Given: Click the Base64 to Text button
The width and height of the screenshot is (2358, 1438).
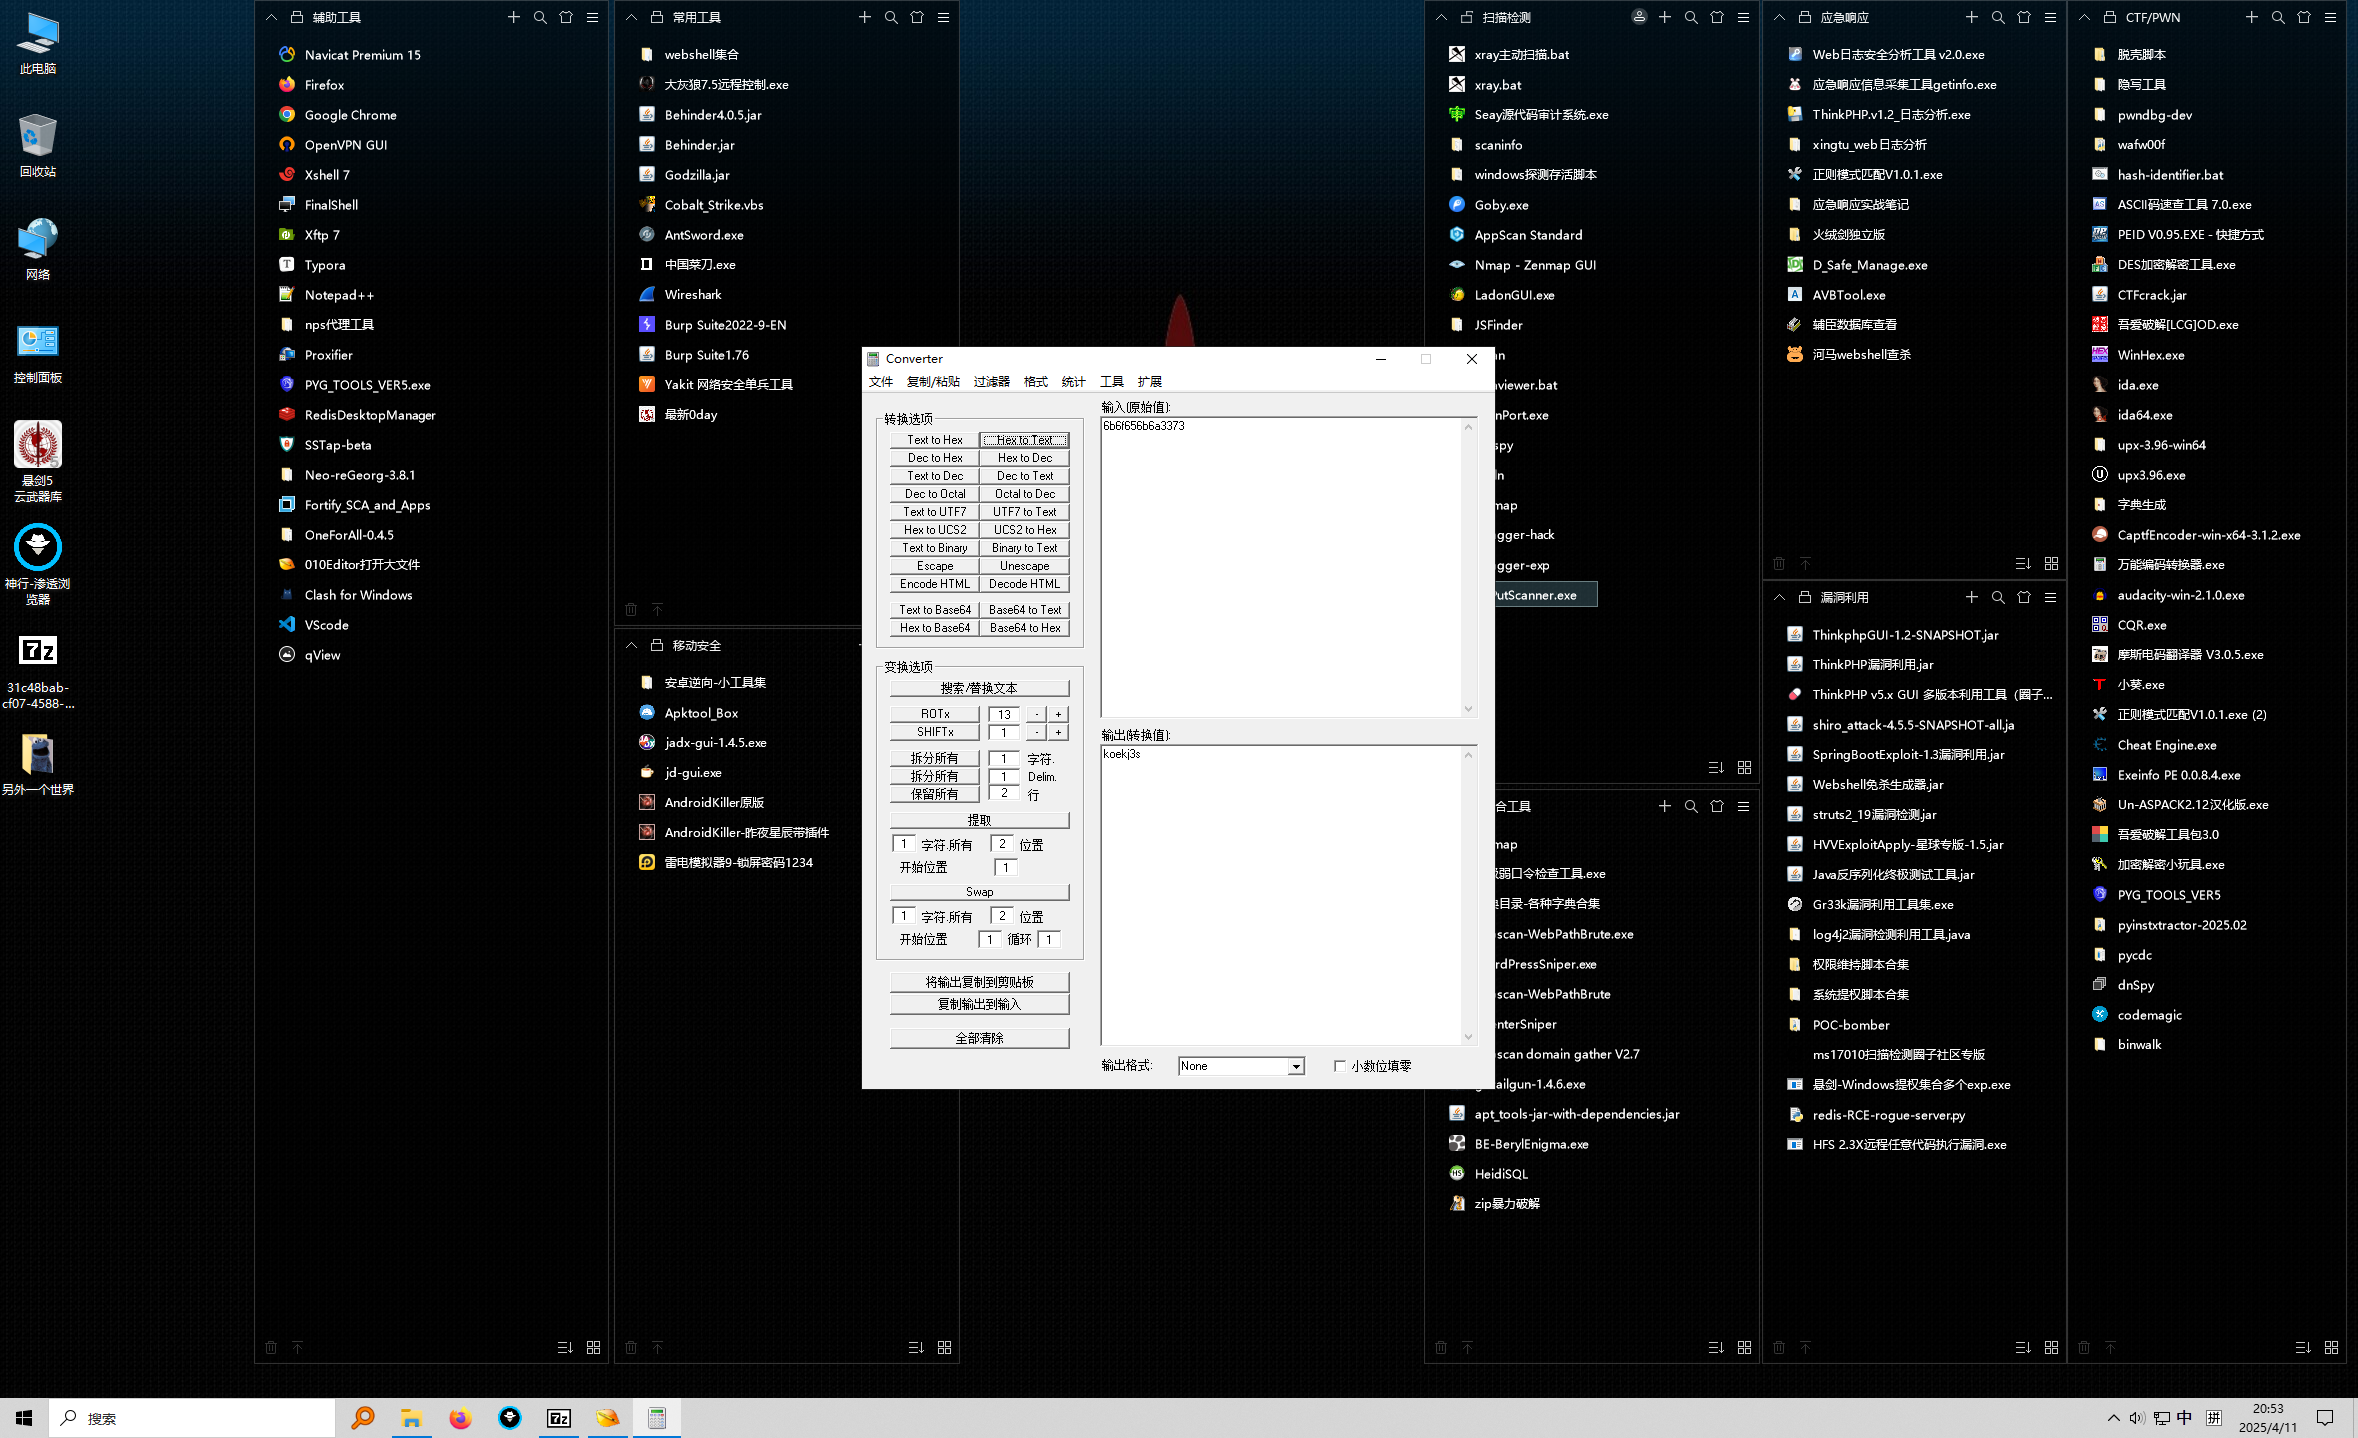Looking at the screenshot, I should (x=1024, y=610).
